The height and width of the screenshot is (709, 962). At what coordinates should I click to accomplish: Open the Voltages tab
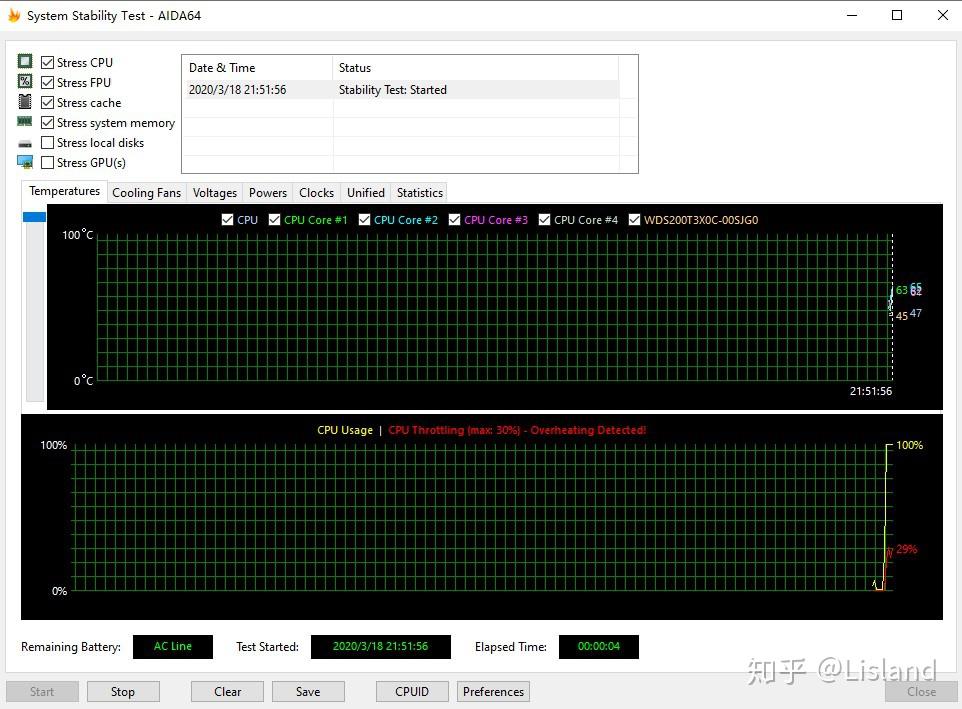[214, 192]
